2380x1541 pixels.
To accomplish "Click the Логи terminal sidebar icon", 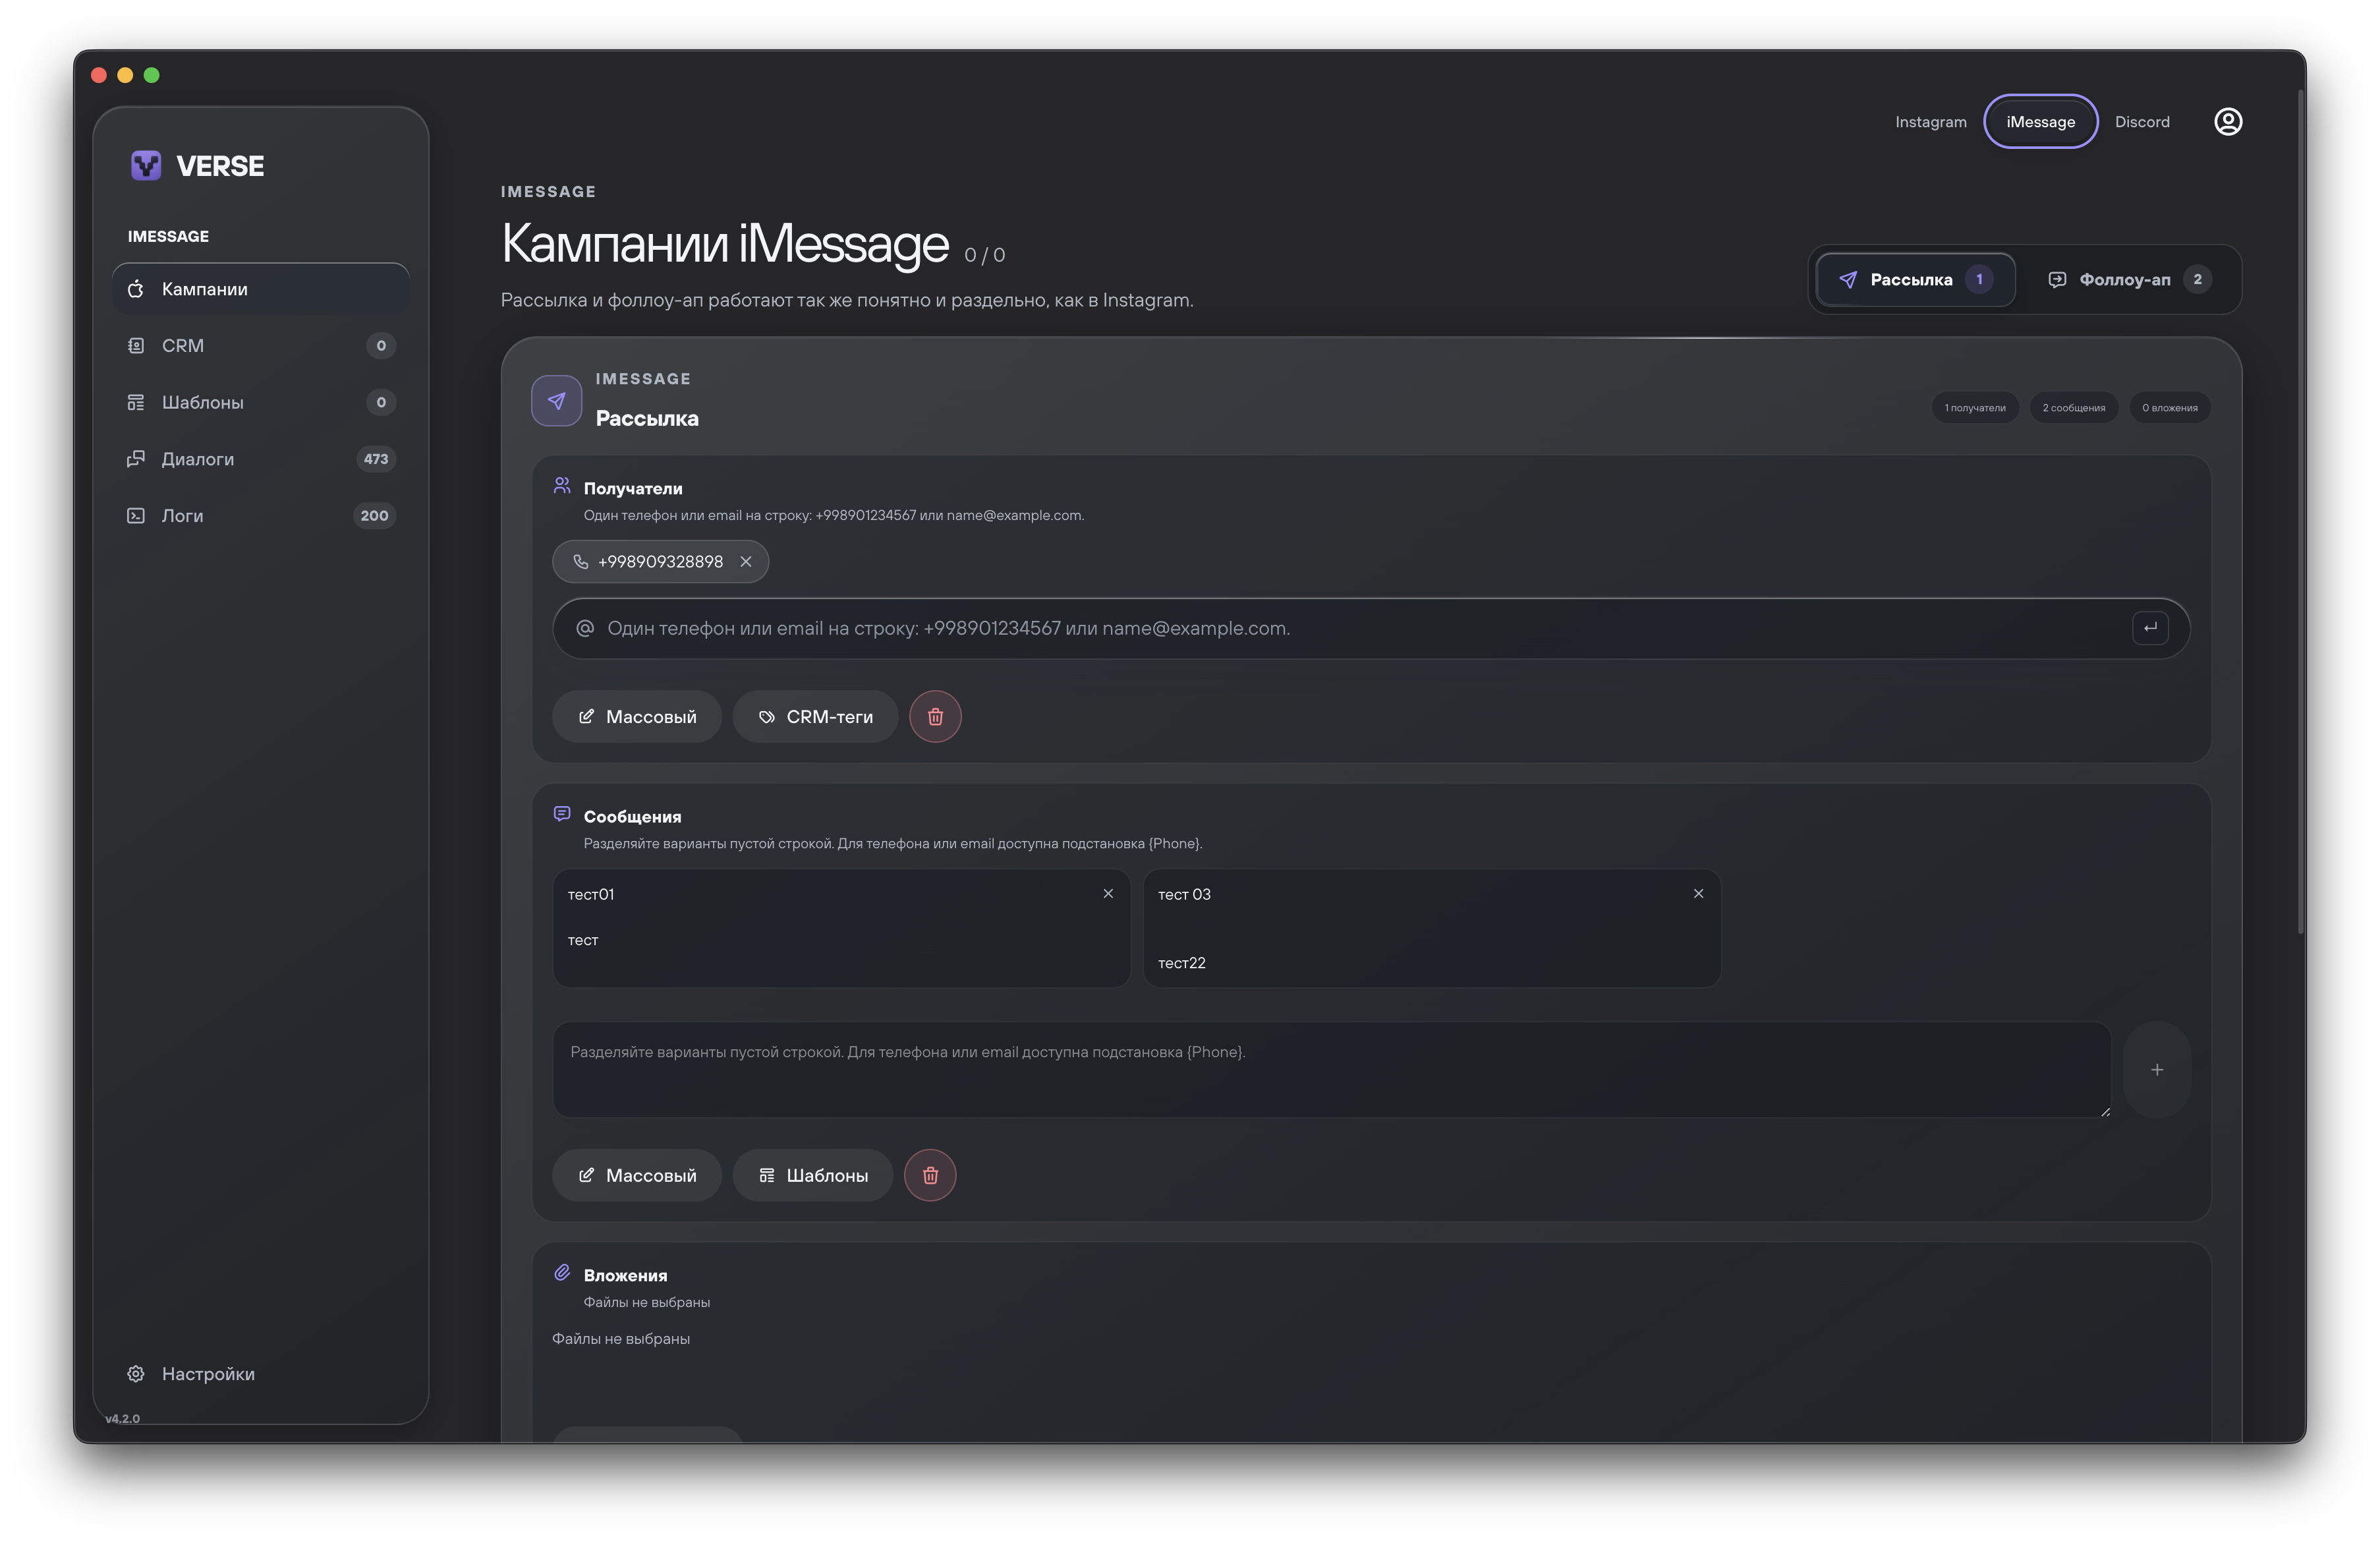I will 136,515.
